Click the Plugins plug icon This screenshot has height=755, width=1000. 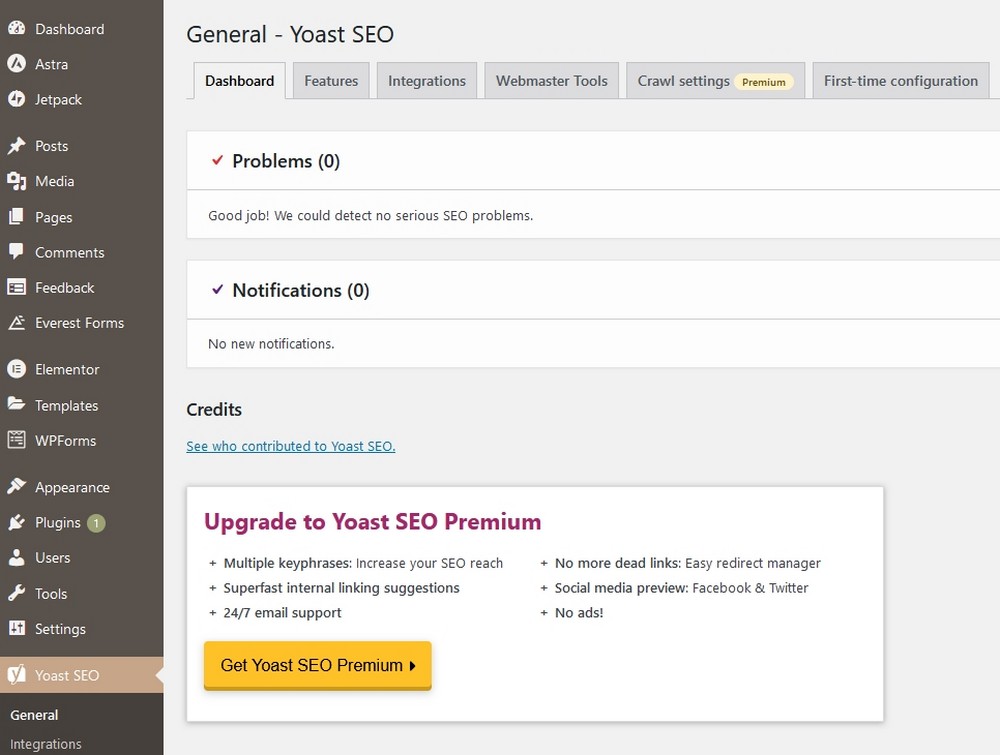(17, 522)
